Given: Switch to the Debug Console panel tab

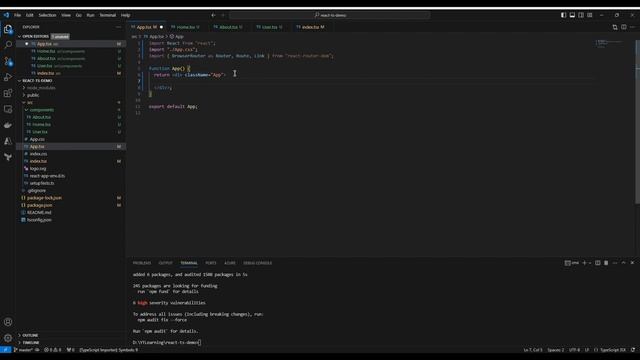Looking at the screenshot, I should pyautogui.click(x=257, y=263).
